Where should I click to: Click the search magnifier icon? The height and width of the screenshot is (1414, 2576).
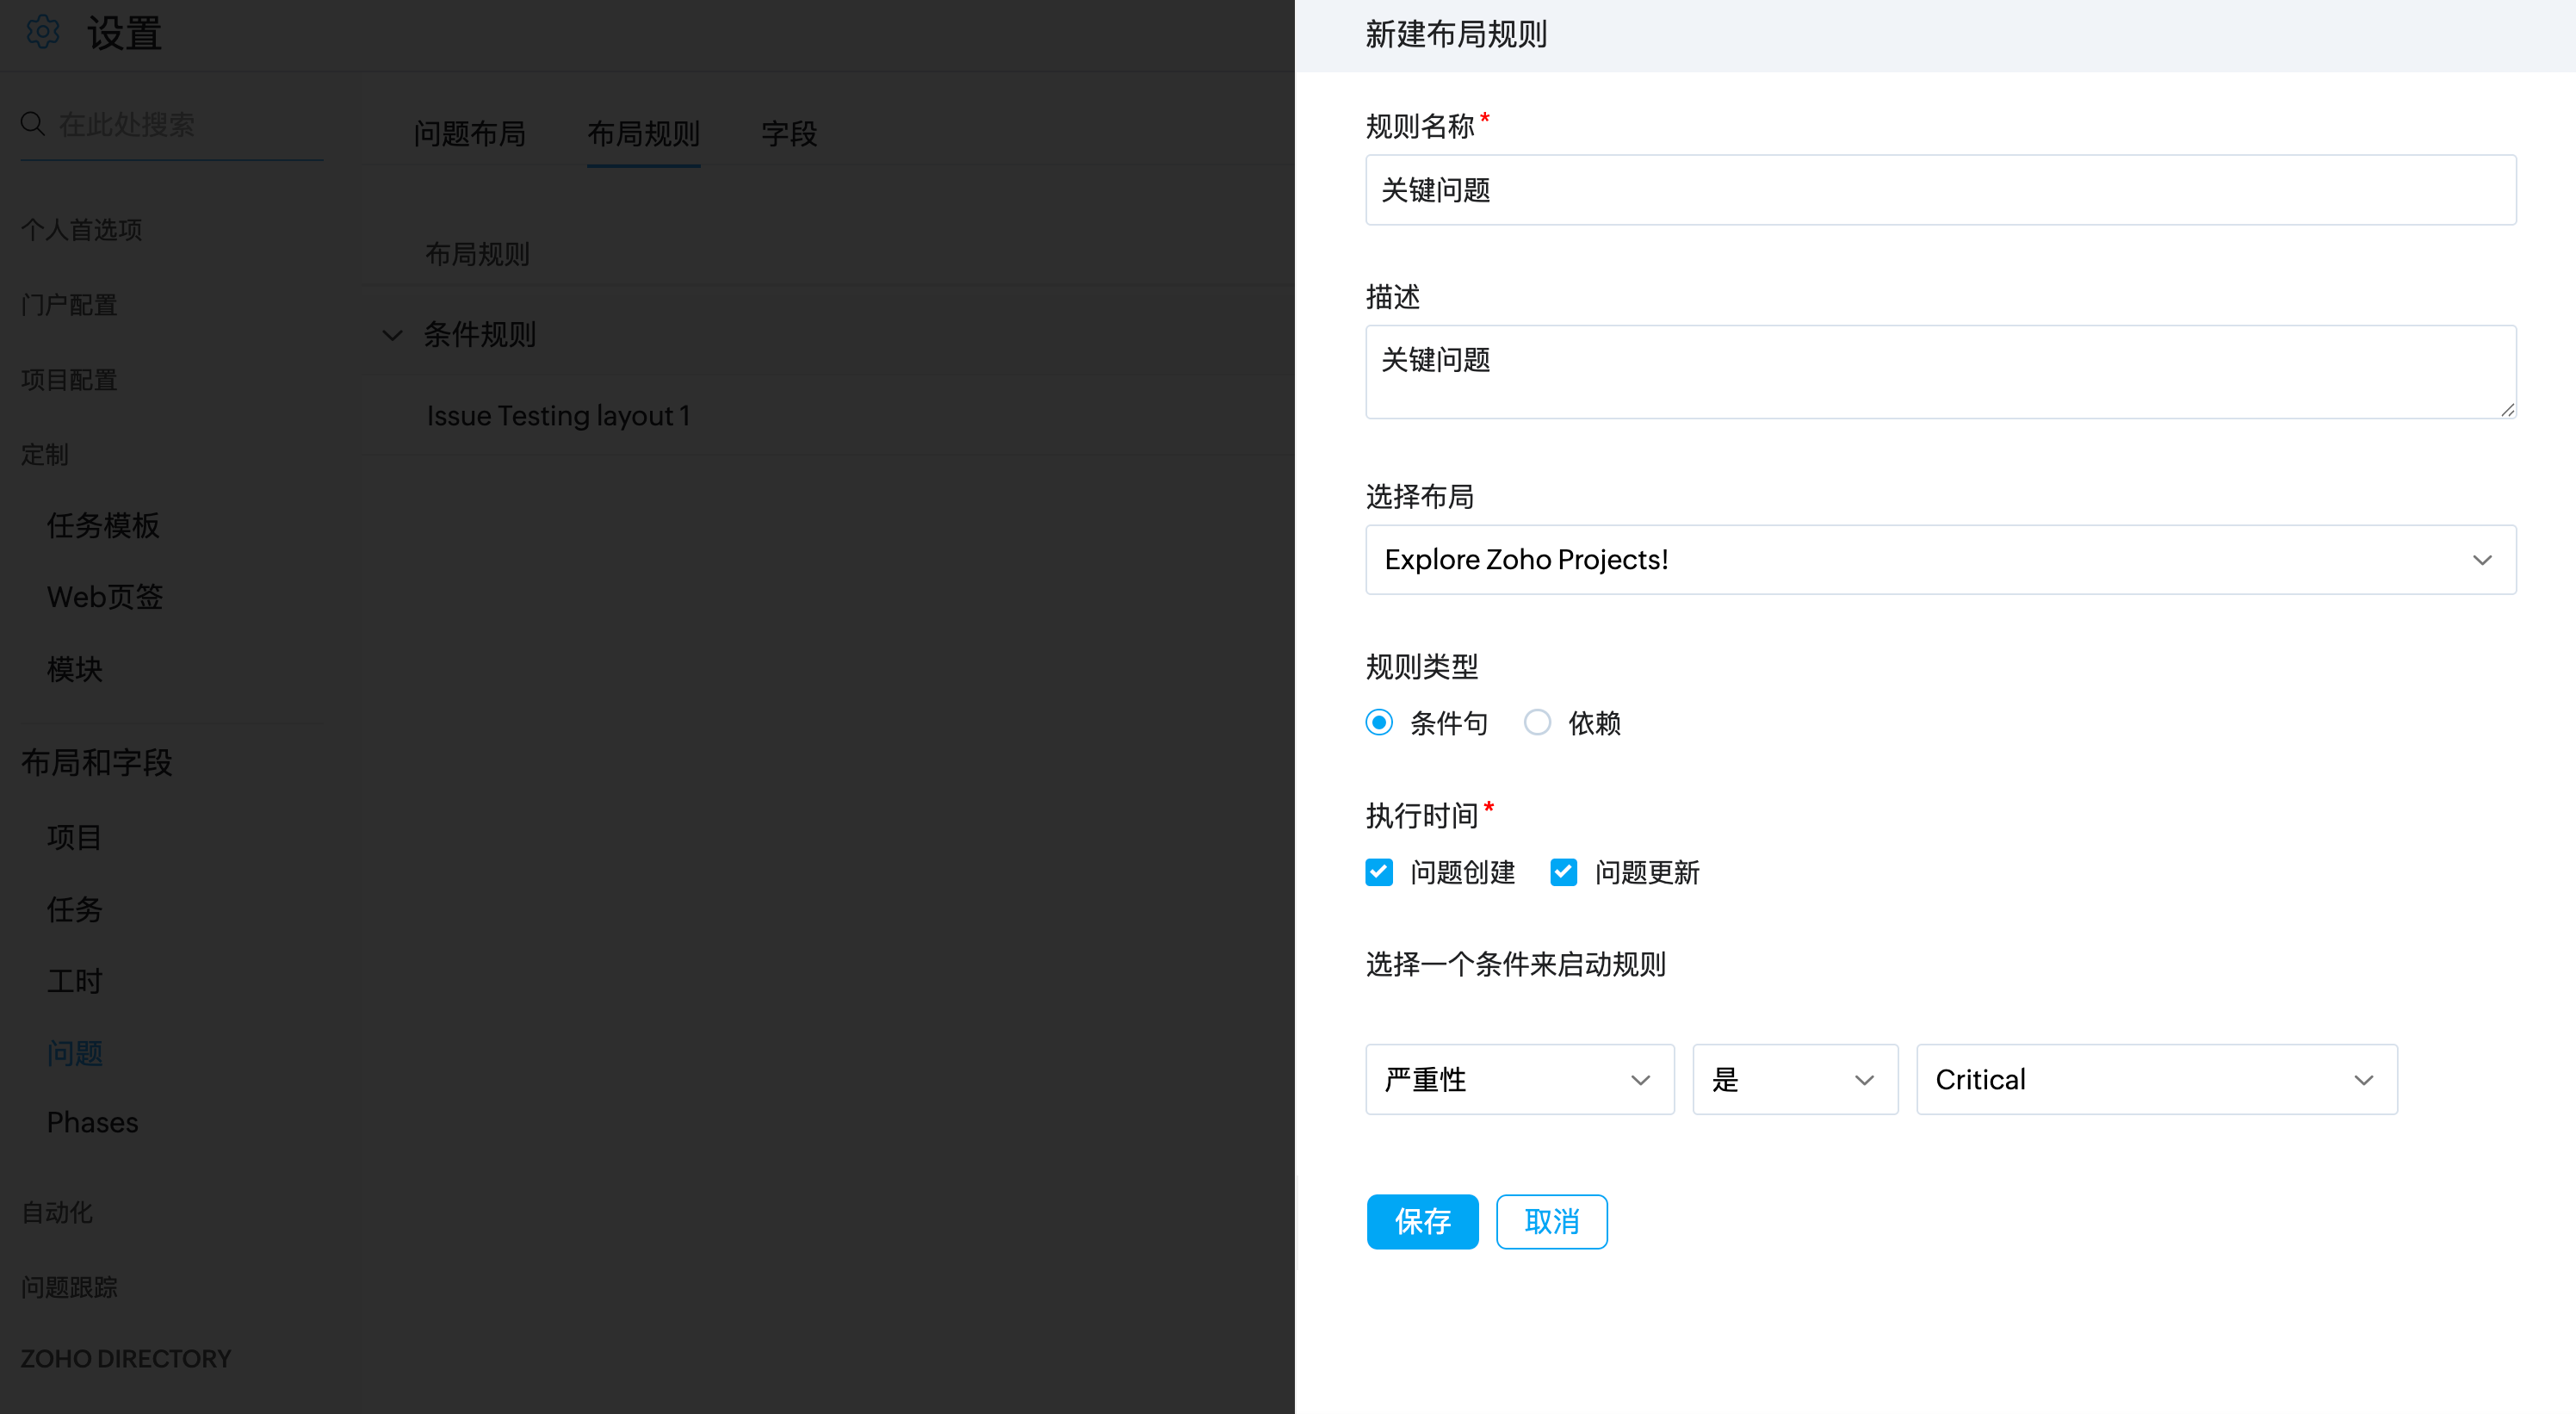[33, 124]
